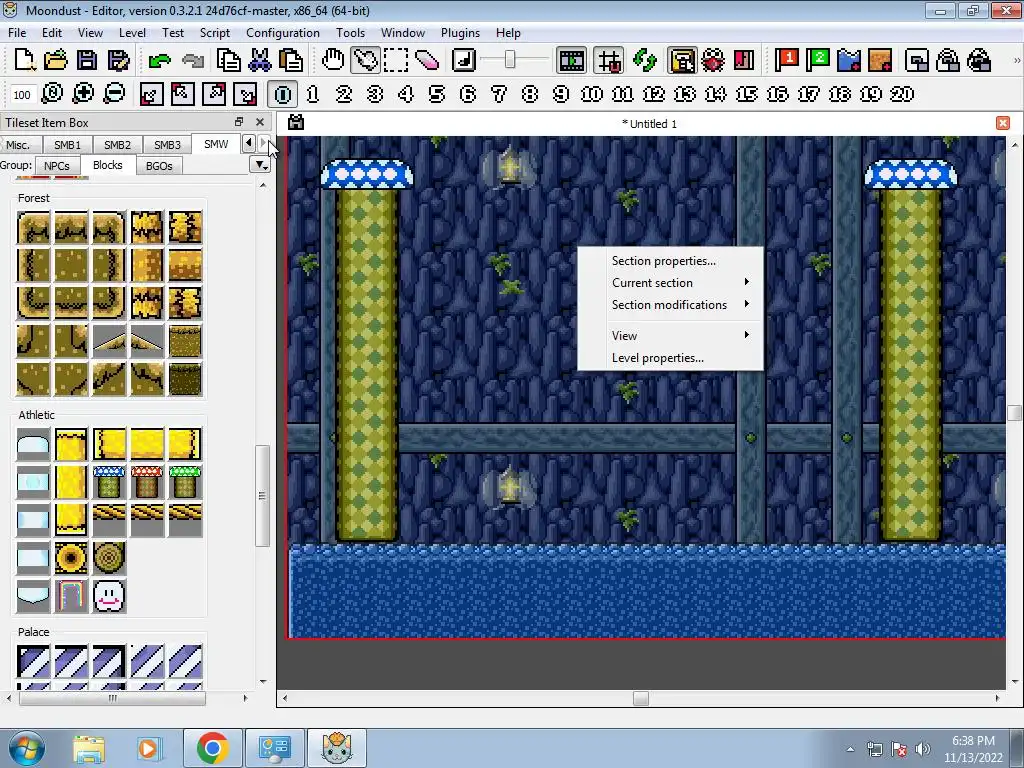Switch to section 0
Screen dimensions: 1024x768
[283, 94]
